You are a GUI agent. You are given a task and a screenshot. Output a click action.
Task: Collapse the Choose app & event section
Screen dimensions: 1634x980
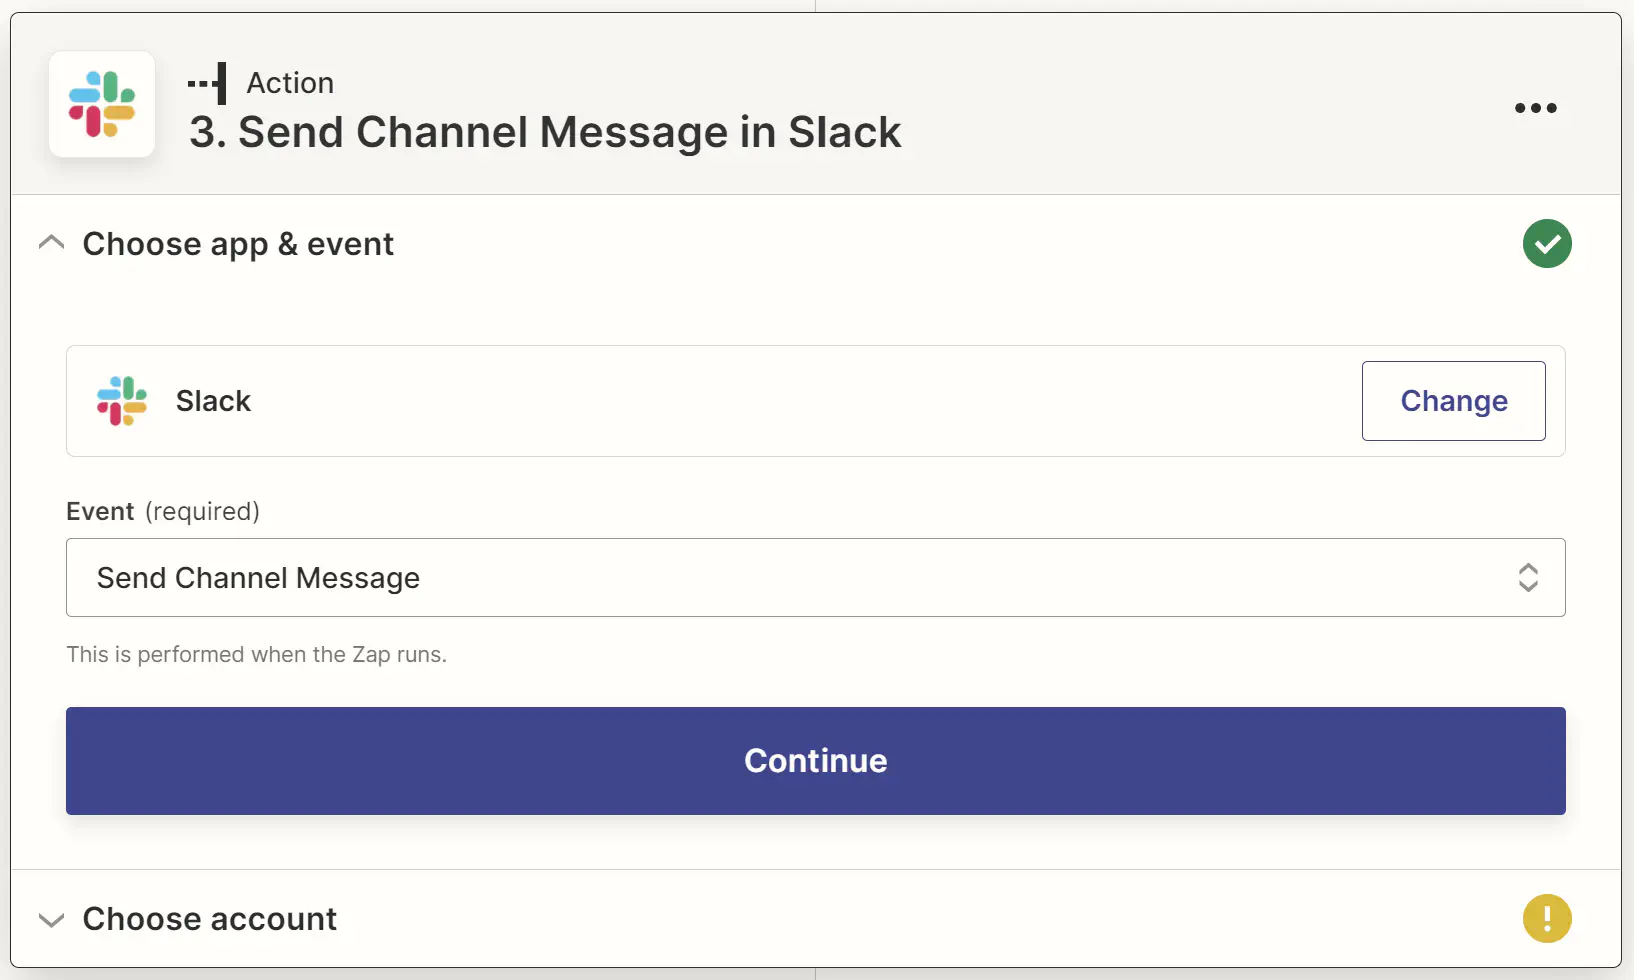click(51, 242)
